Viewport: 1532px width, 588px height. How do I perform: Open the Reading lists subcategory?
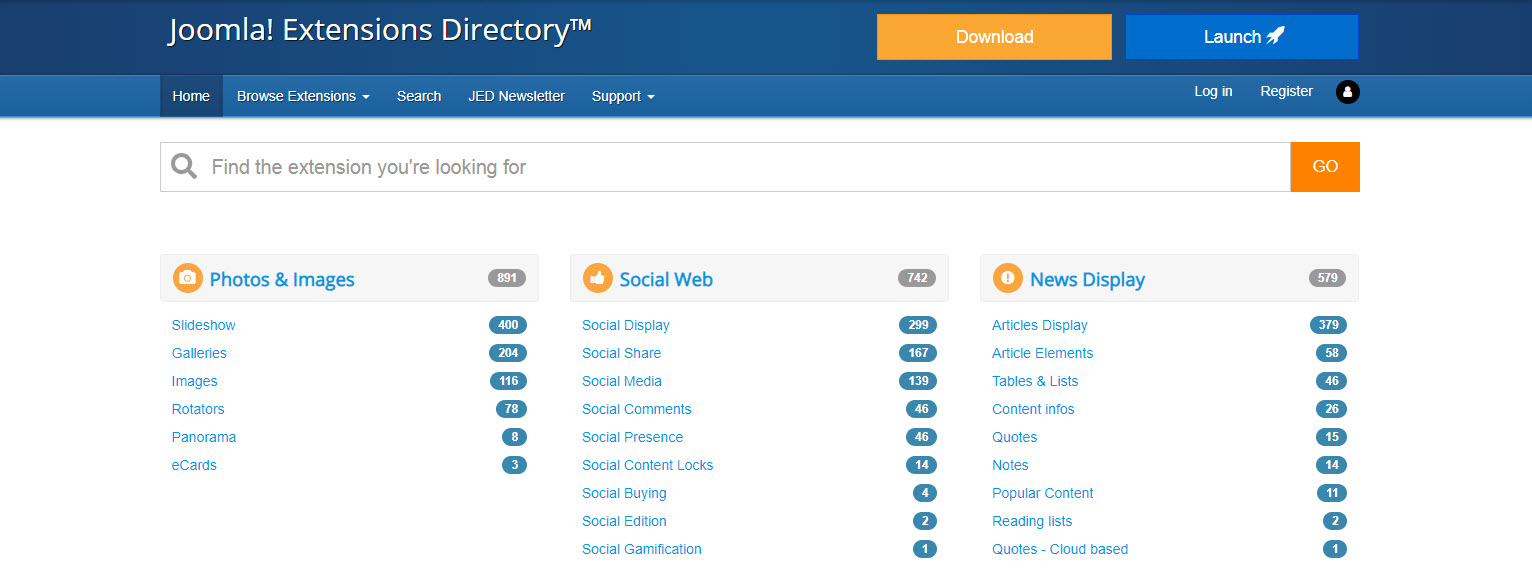coord(1032,521)
